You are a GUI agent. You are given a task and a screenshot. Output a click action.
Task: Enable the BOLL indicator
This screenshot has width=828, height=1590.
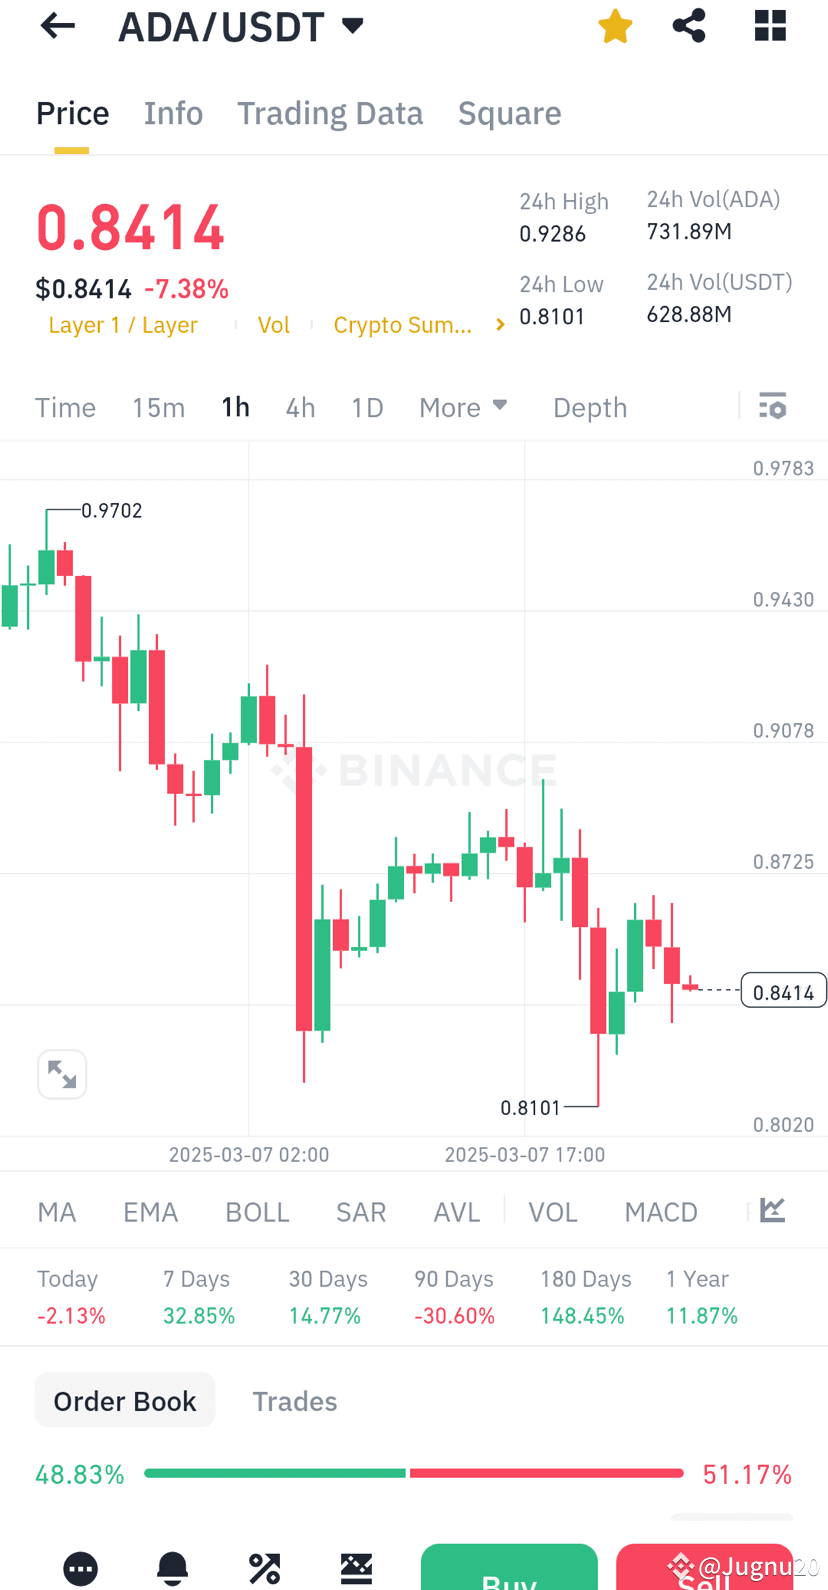point(257,1211)
